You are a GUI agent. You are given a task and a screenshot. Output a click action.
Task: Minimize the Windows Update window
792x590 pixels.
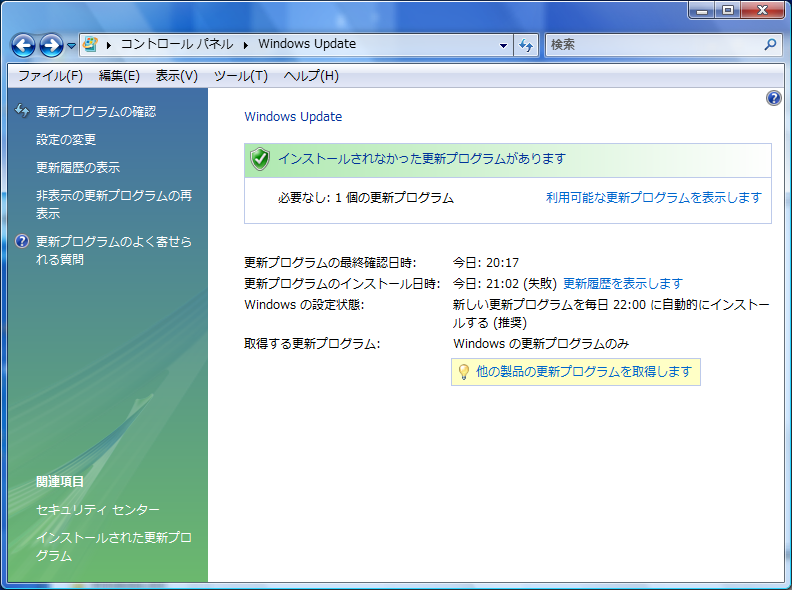pyautogui.click(x=702, y=10)
